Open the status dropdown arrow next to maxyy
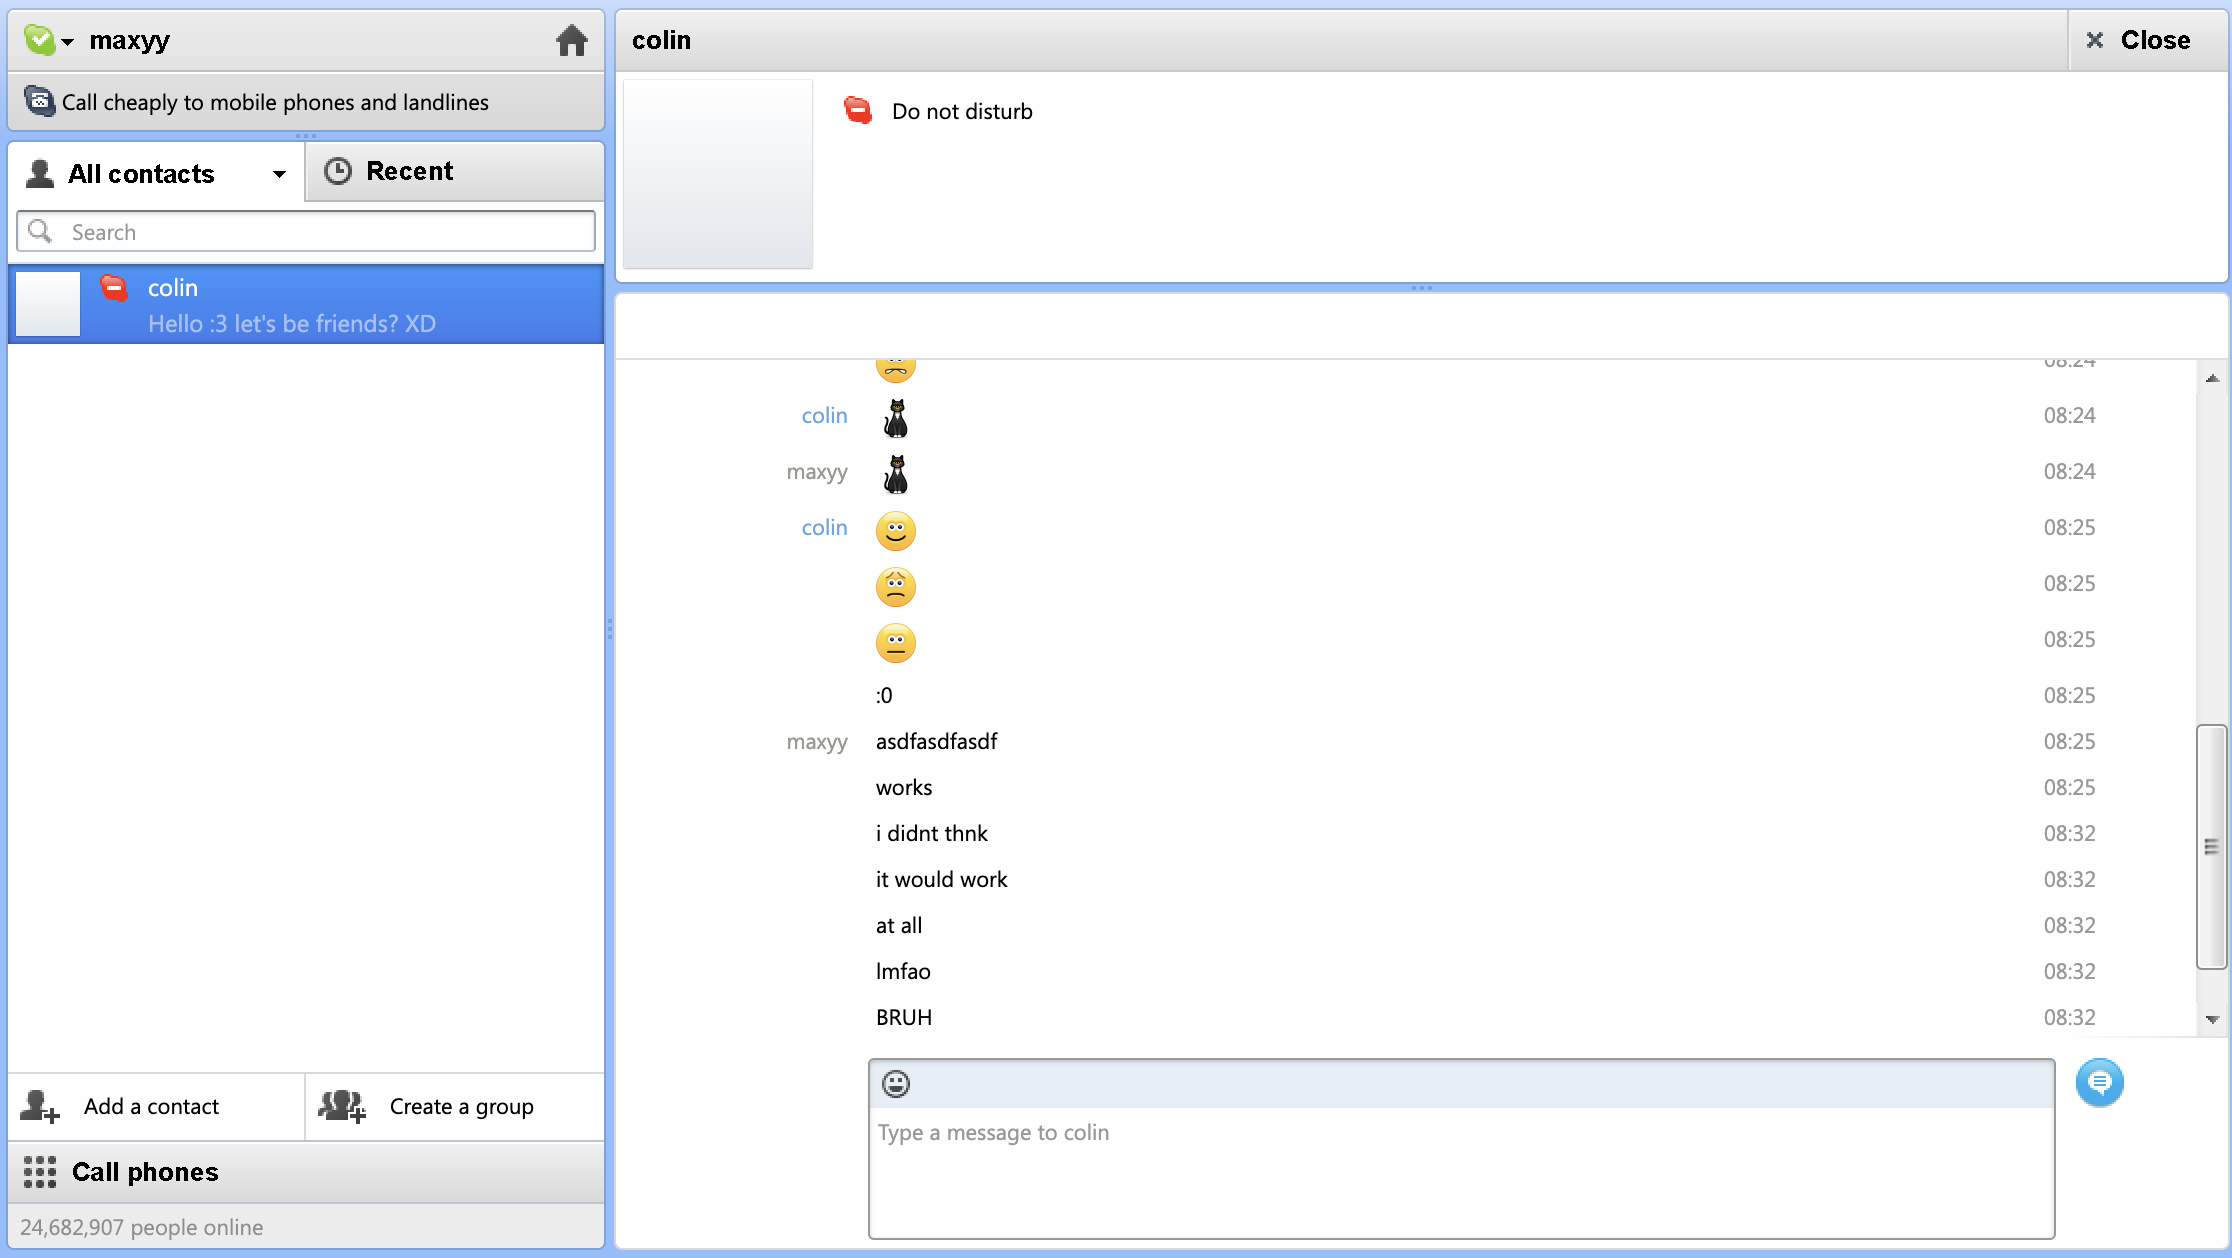The height and width of the screenshot is (1258, 2232). 68,44
